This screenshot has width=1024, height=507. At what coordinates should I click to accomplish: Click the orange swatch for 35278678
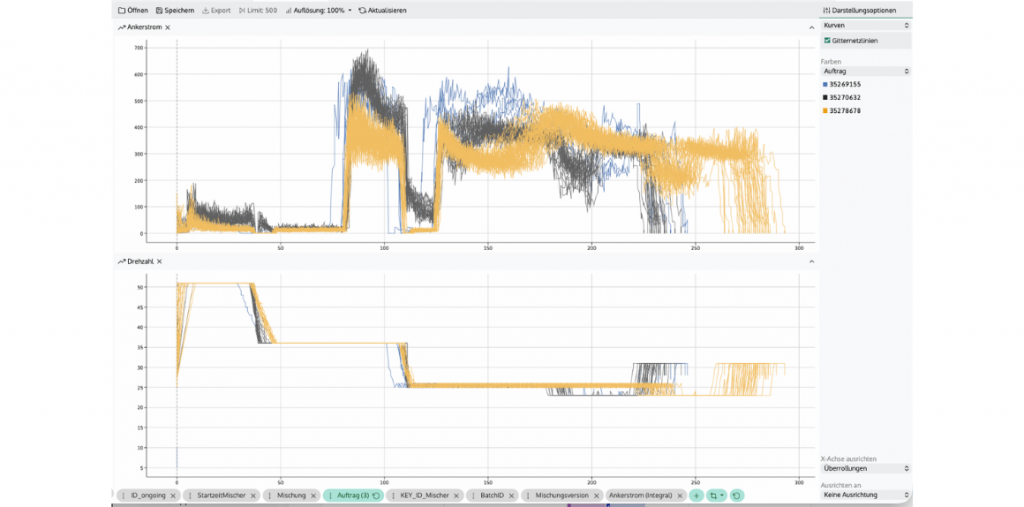click(825, 111)
